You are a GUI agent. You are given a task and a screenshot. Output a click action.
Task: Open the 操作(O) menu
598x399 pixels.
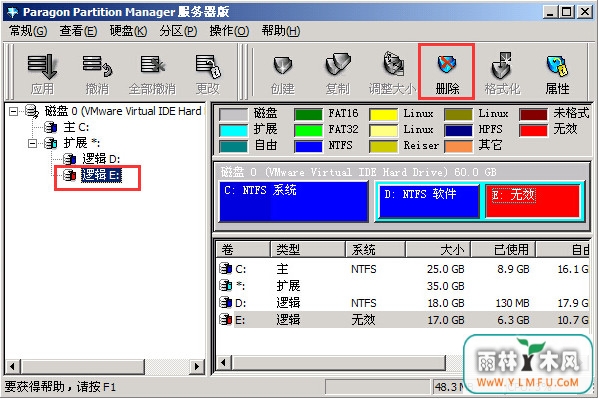coord(229,31)
